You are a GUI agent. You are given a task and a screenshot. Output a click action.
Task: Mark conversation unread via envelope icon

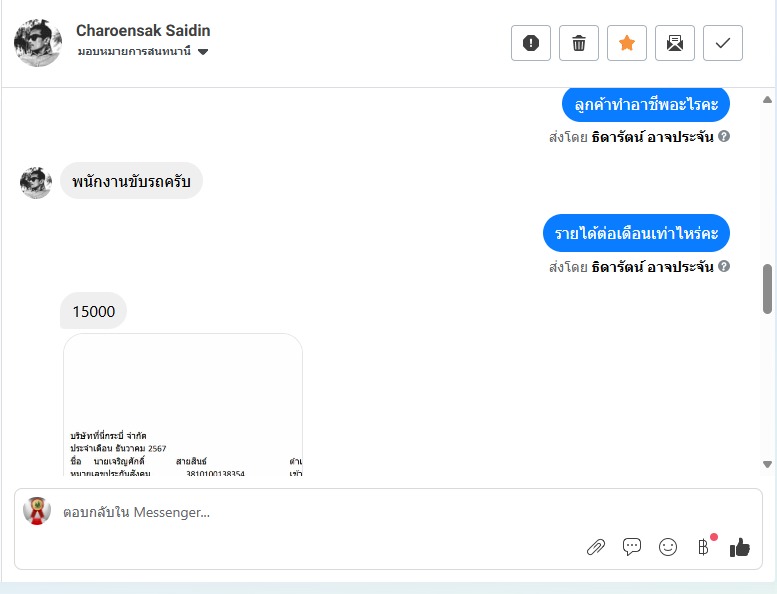tap(675, 43)
